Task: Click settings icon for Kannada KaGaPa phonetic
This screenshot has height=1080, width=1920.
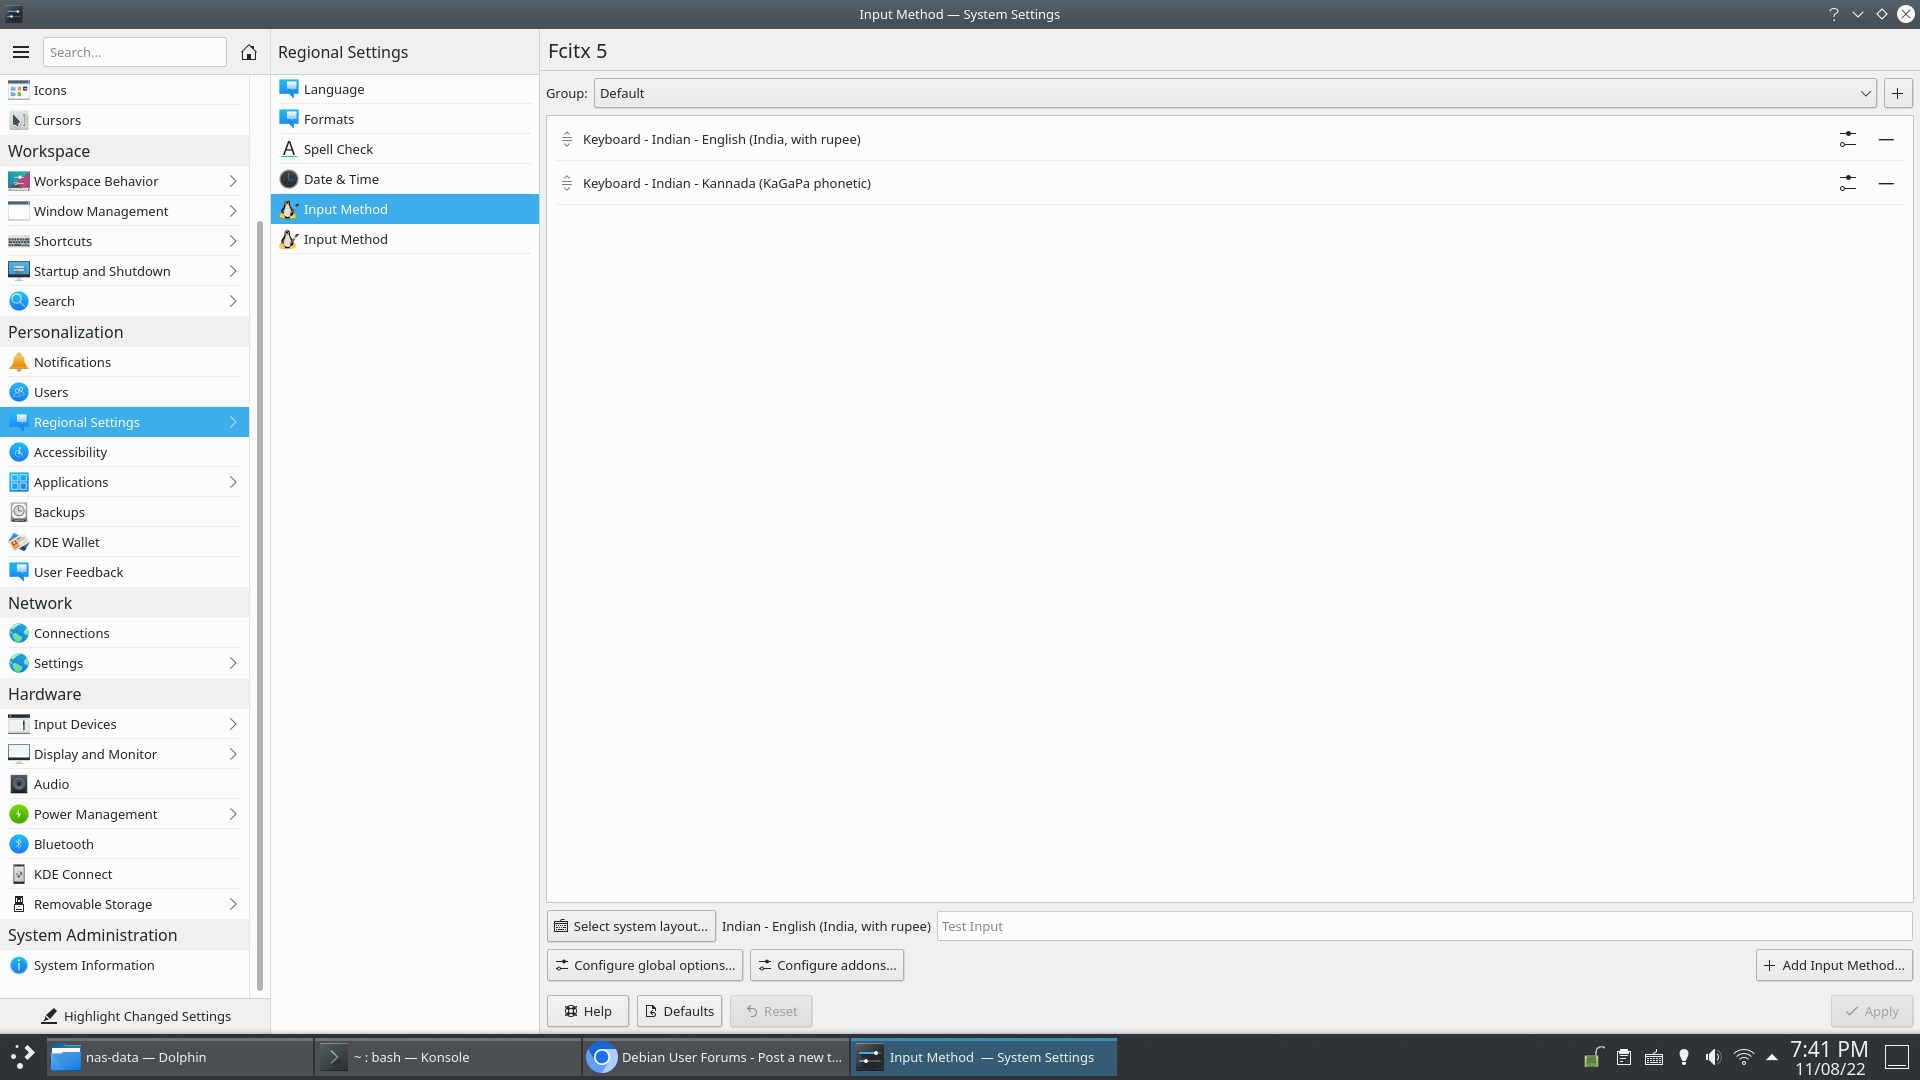Action: pos(1847,182)
